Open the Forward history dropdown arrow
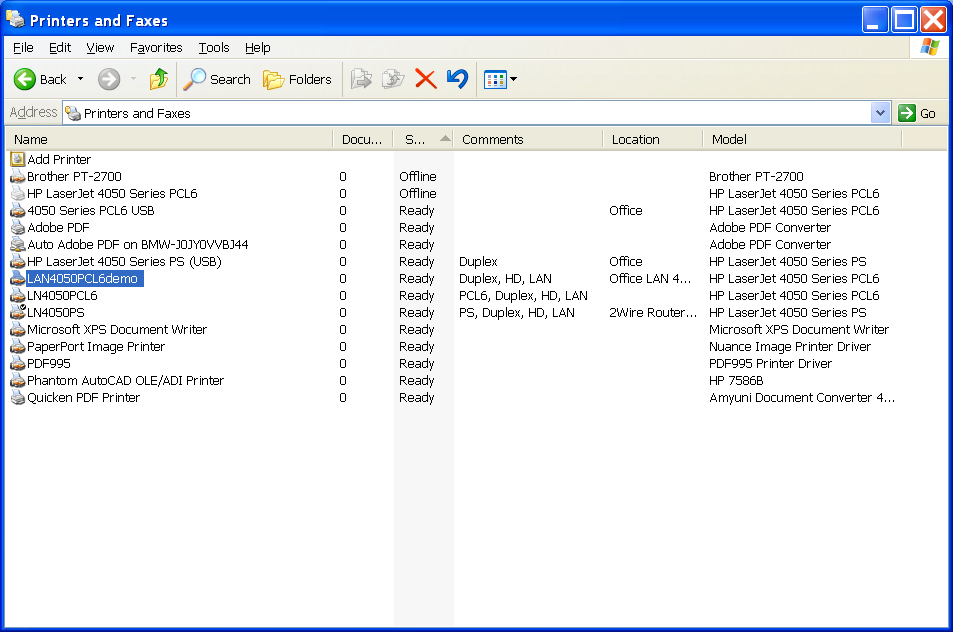Viewport: 953px width, 632px height. 133,79
